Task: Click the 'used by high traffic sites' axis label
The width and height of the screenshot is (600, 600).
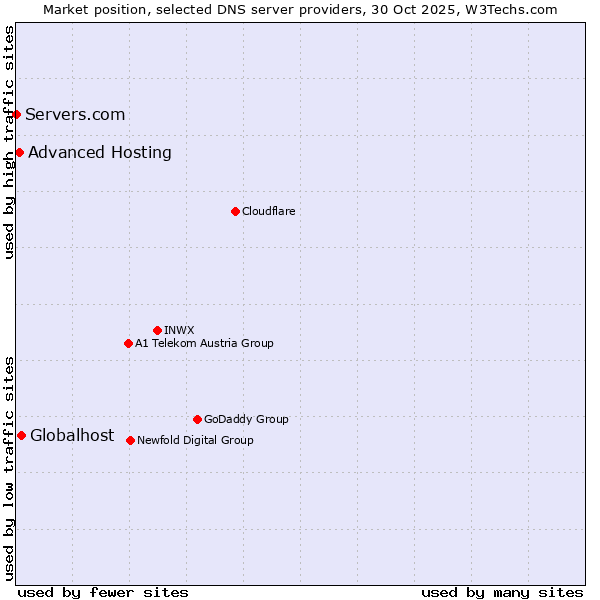Action: [9, 142]
